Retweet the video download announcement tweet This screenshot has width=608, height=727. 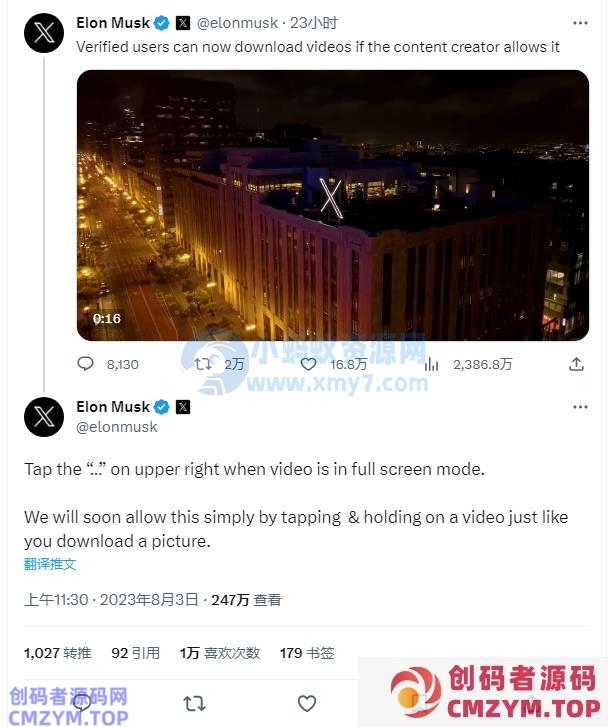coord(203,364)
